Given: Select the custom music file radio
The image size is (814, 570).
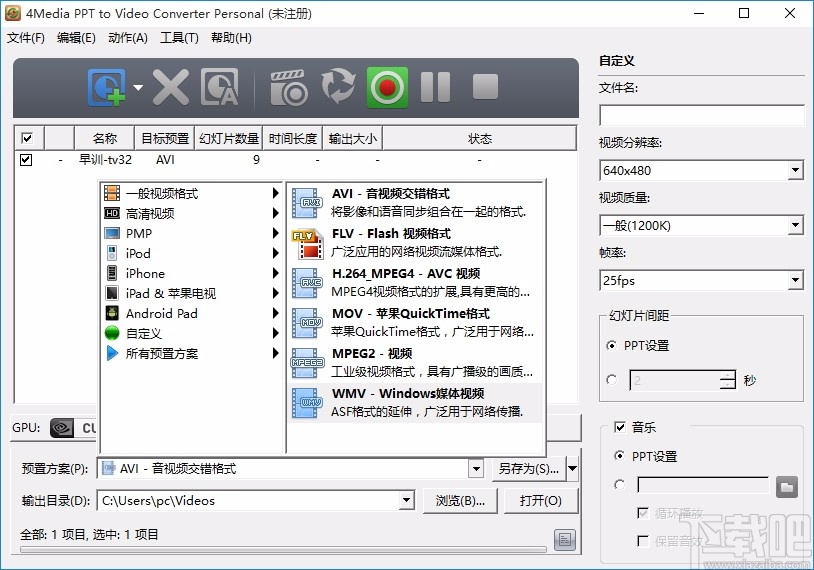Looking at the screenshot, I should 619,485.
